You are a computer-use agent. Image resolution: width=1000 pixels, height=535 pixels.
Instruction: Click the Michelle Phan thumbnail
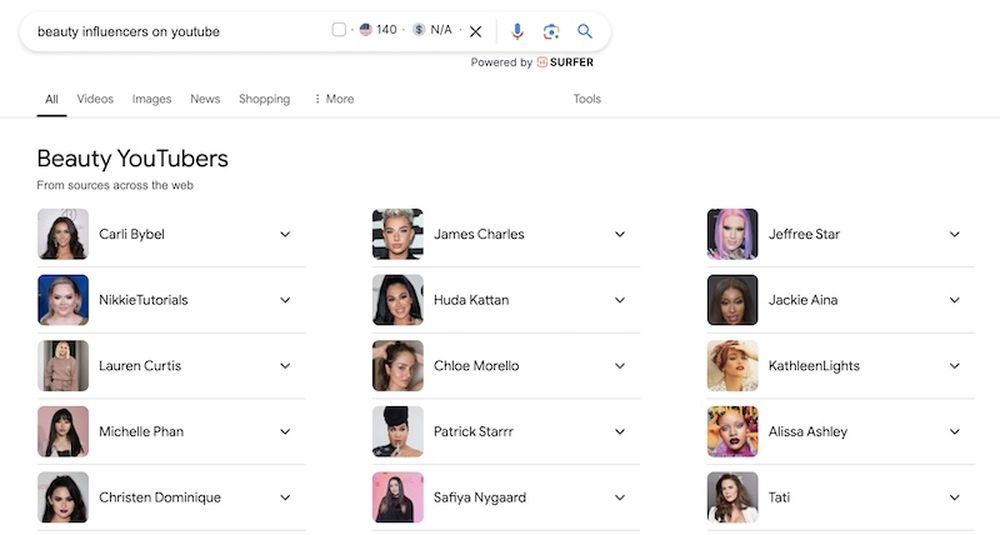[x=63, y=431]
